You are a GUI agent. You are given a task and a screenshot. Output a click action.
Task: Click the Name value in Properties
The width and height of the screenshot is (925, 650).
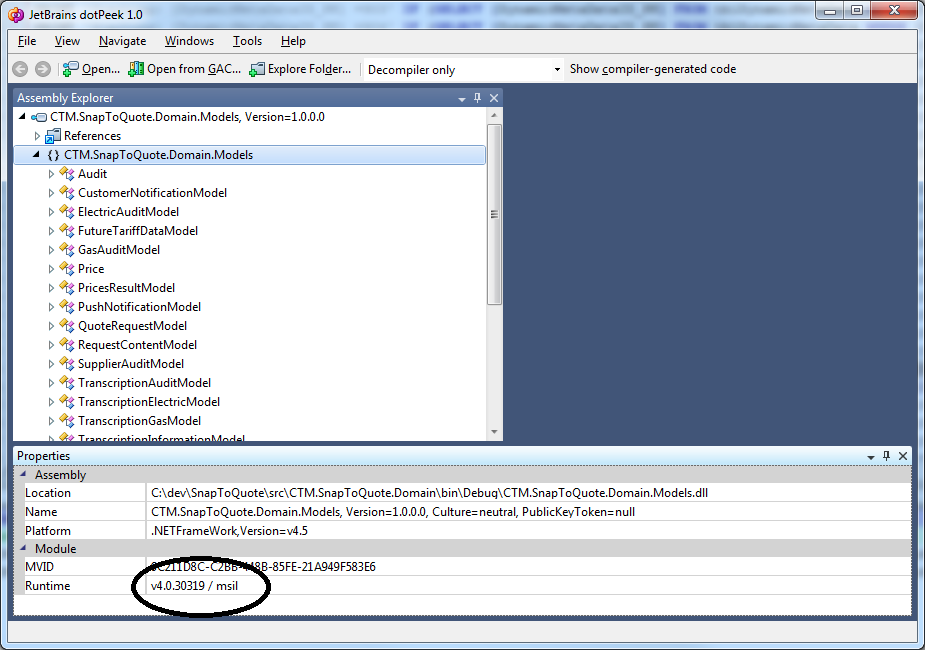coord(393,512)
